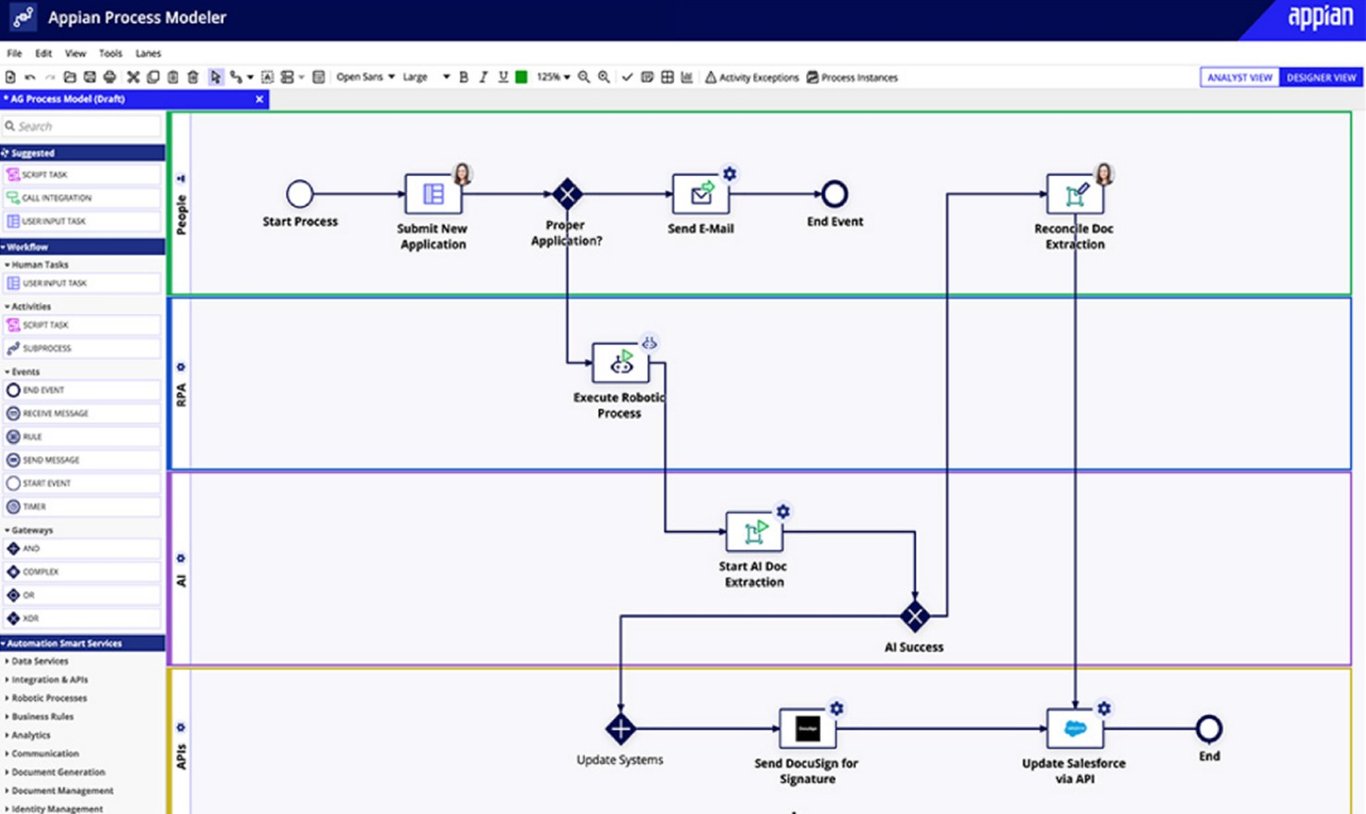Open the 125% zoom level dropdown
The height and width of the screenshot is (814, 1366).
[x=553, y=77]
